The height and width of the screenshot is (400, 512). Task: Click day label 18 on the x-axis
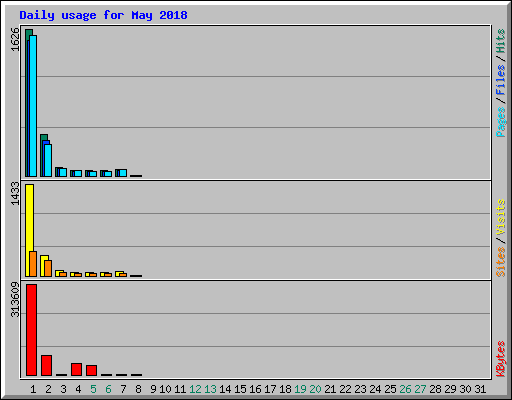click(285, 389)
